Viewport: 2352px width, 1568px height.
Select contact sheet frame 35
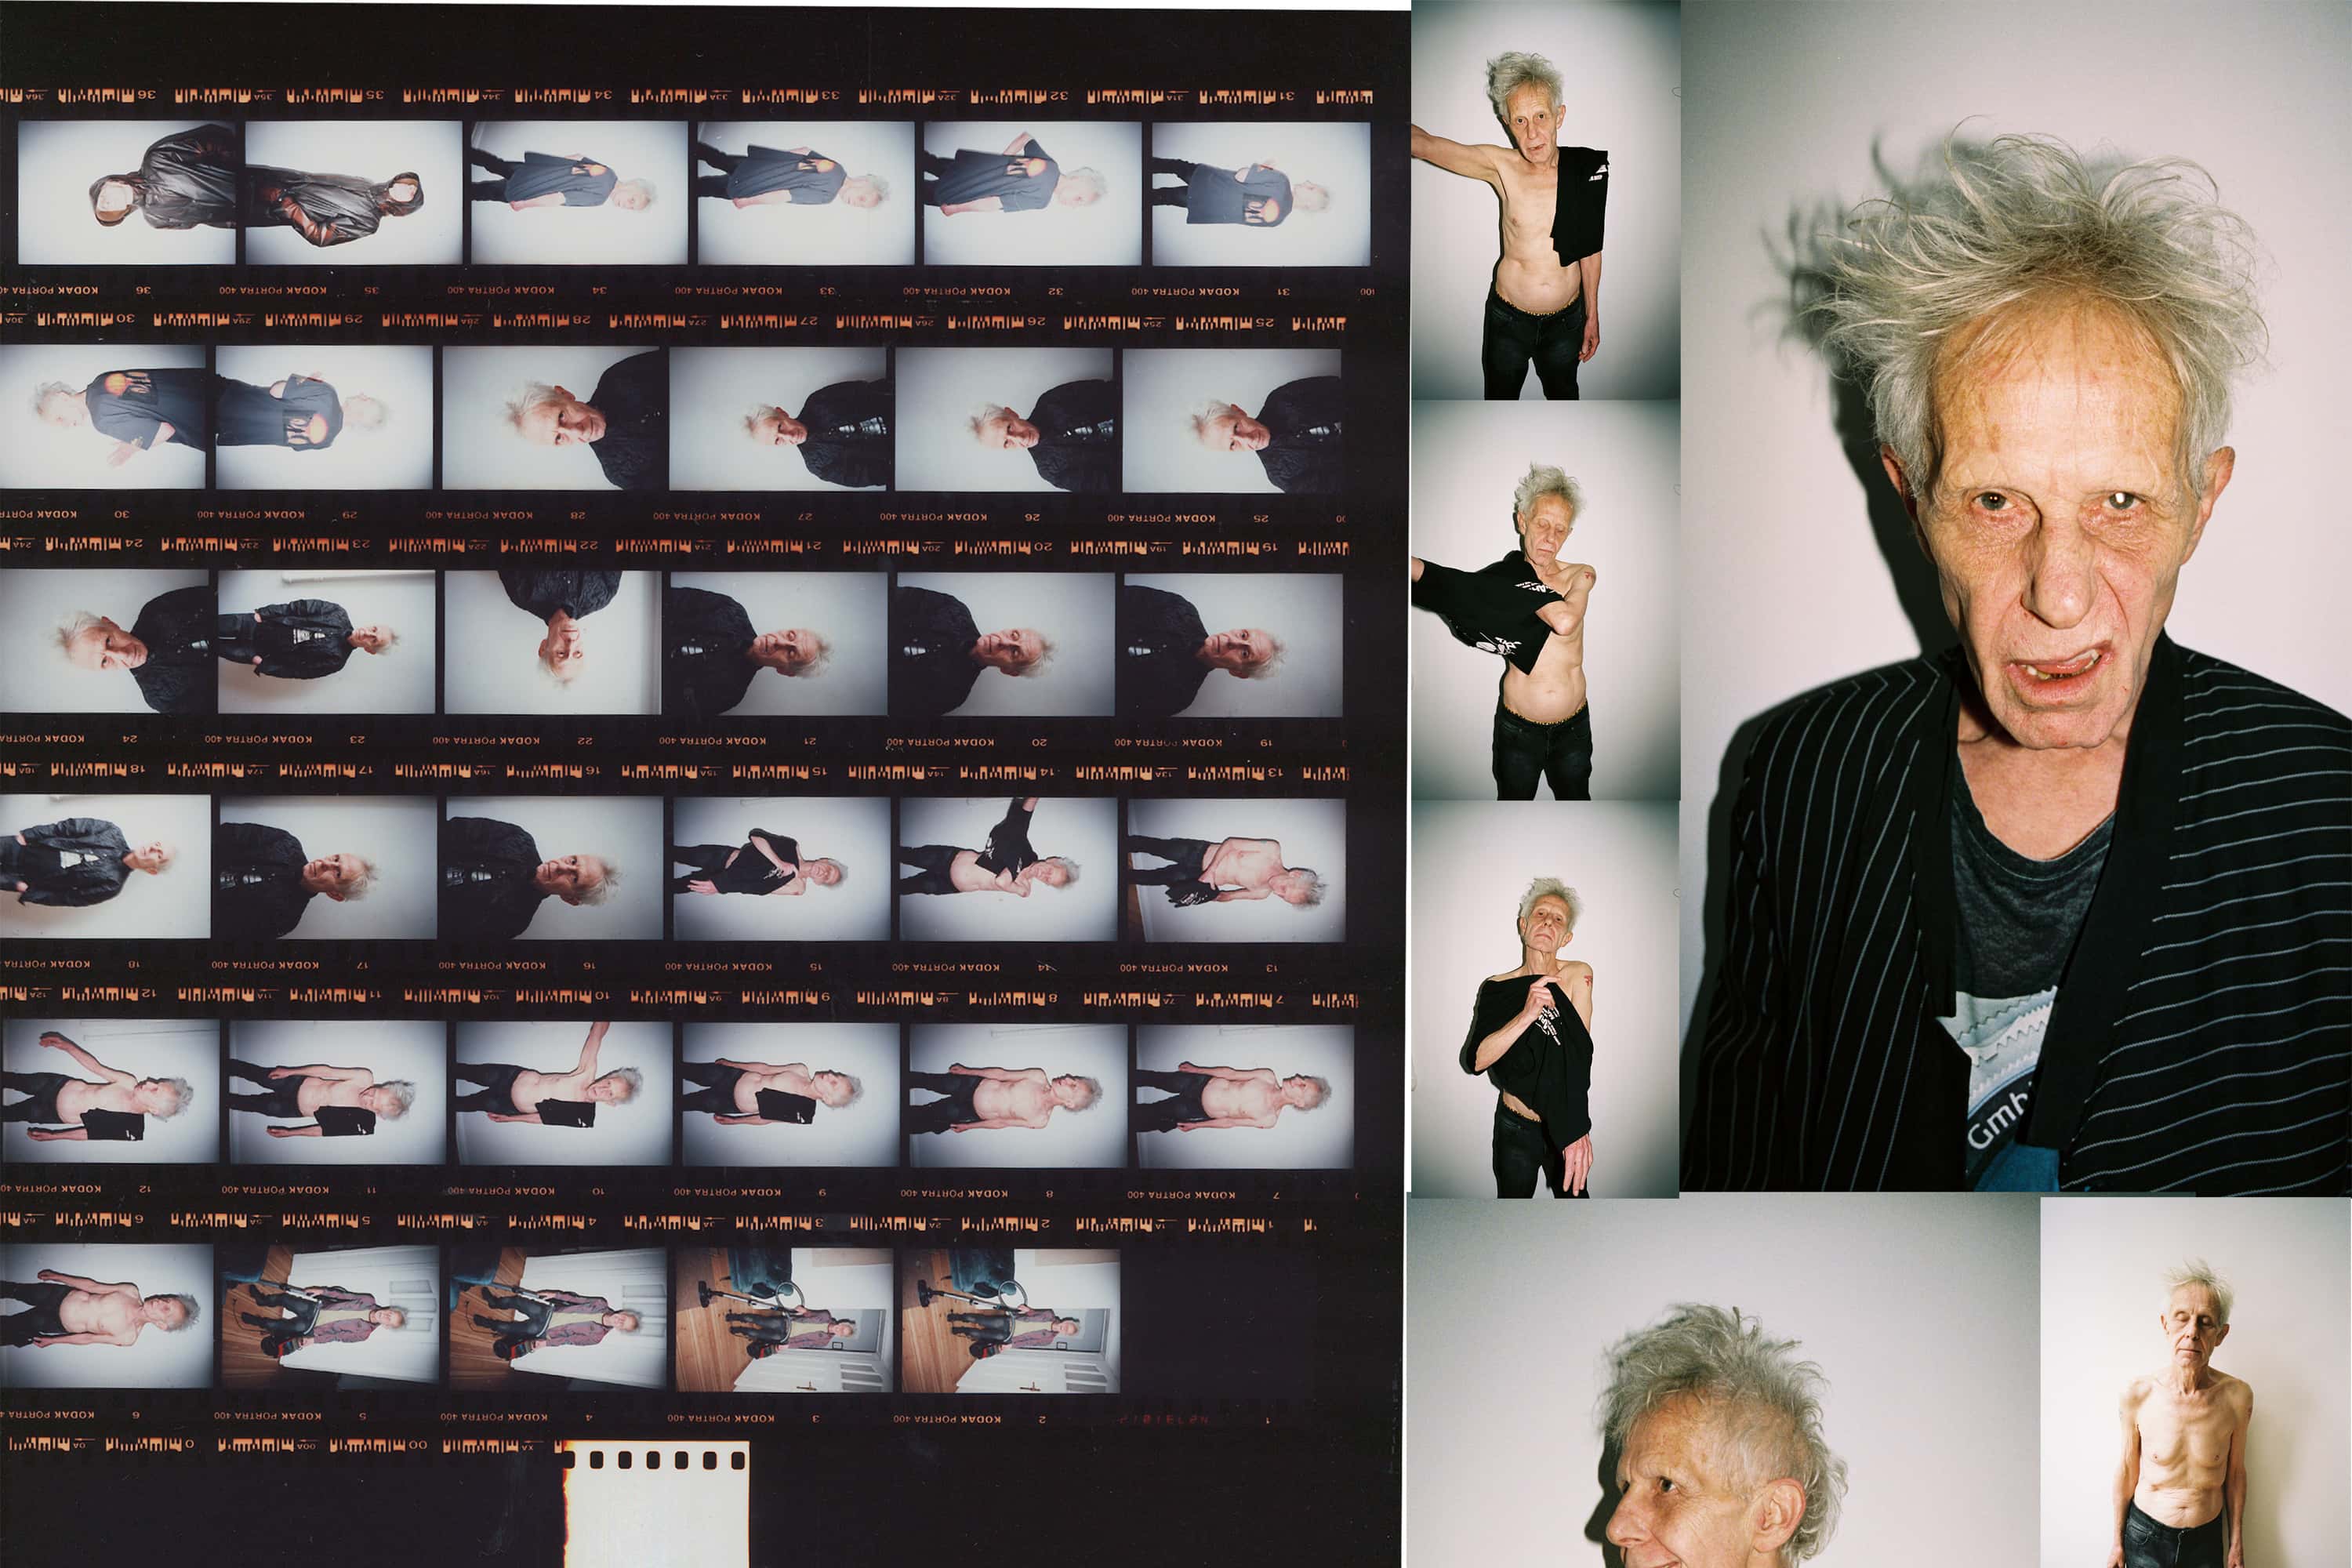pos(353,192)
